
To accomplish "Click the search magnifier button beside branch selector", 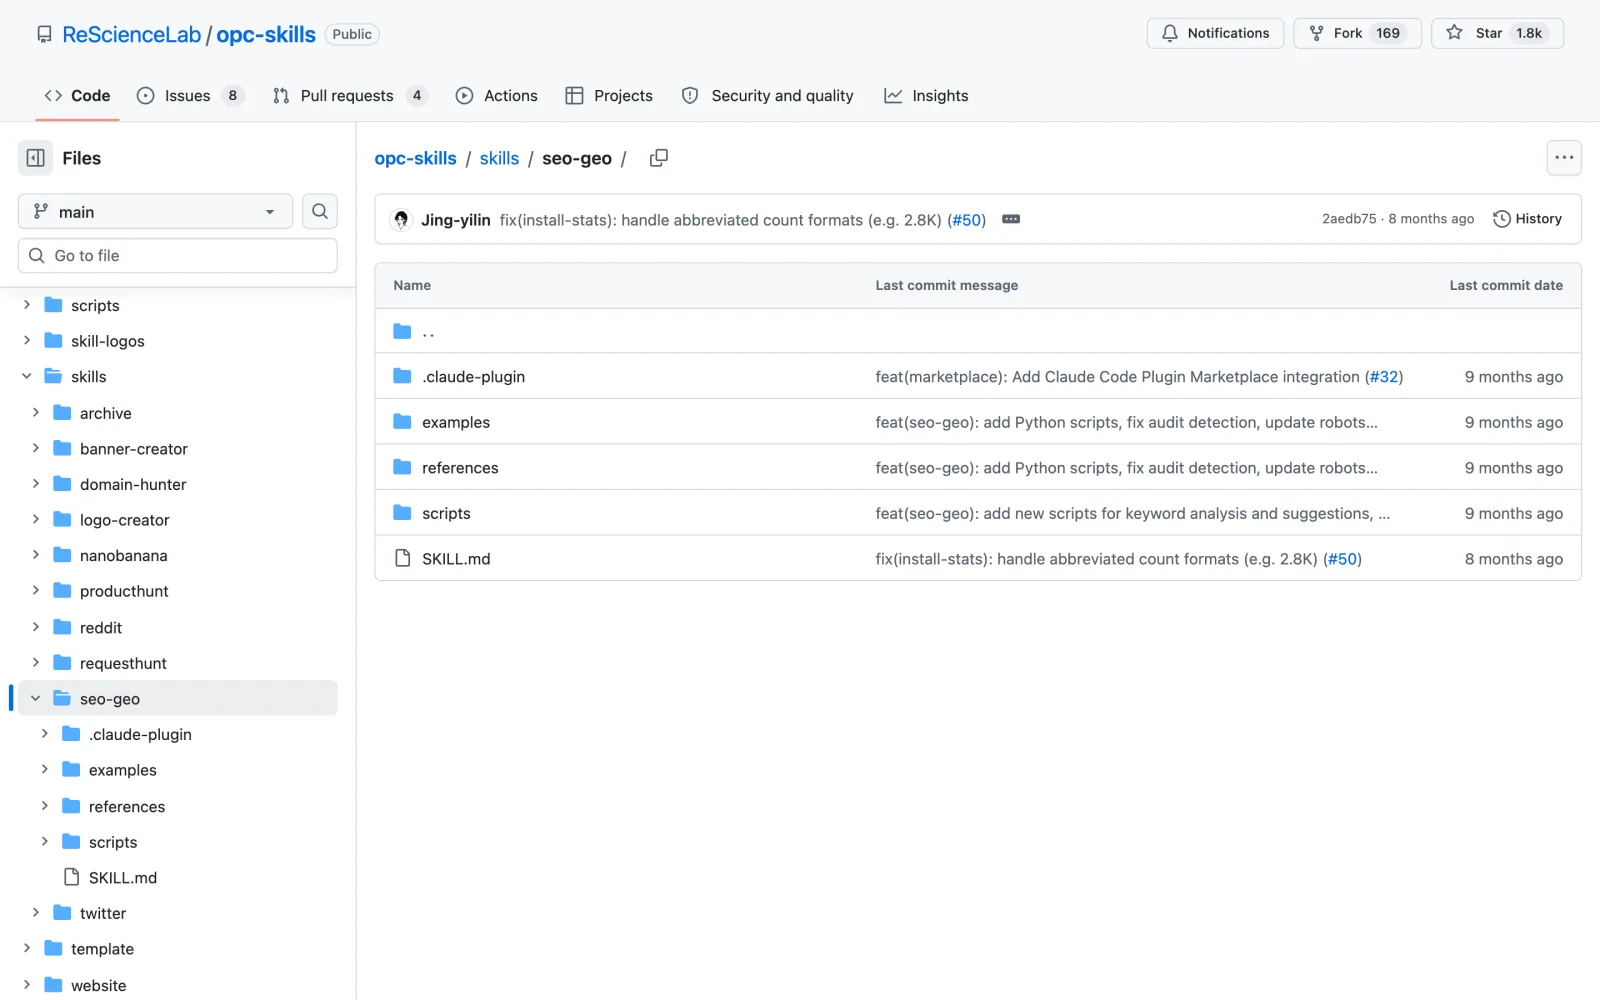I will click(x=320, y=211).
